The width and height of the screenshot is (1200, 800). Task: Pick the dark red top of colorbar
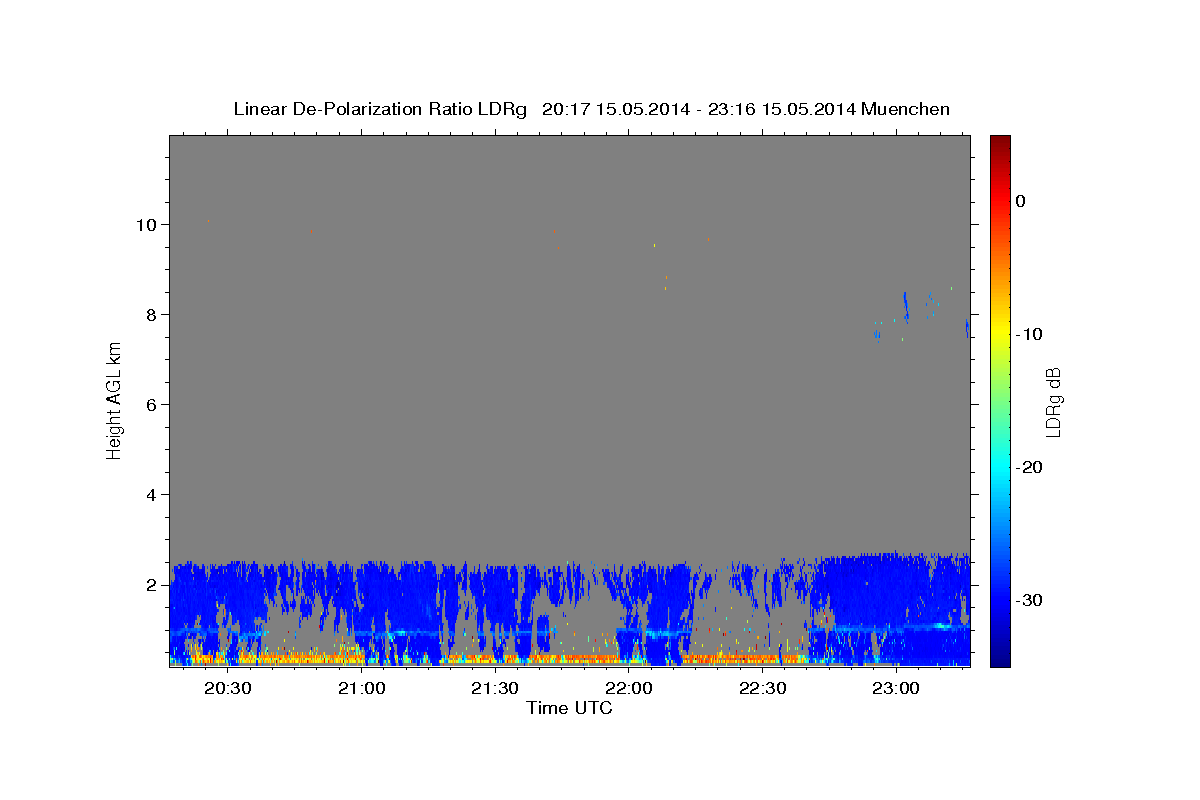tap(1000, 141)
